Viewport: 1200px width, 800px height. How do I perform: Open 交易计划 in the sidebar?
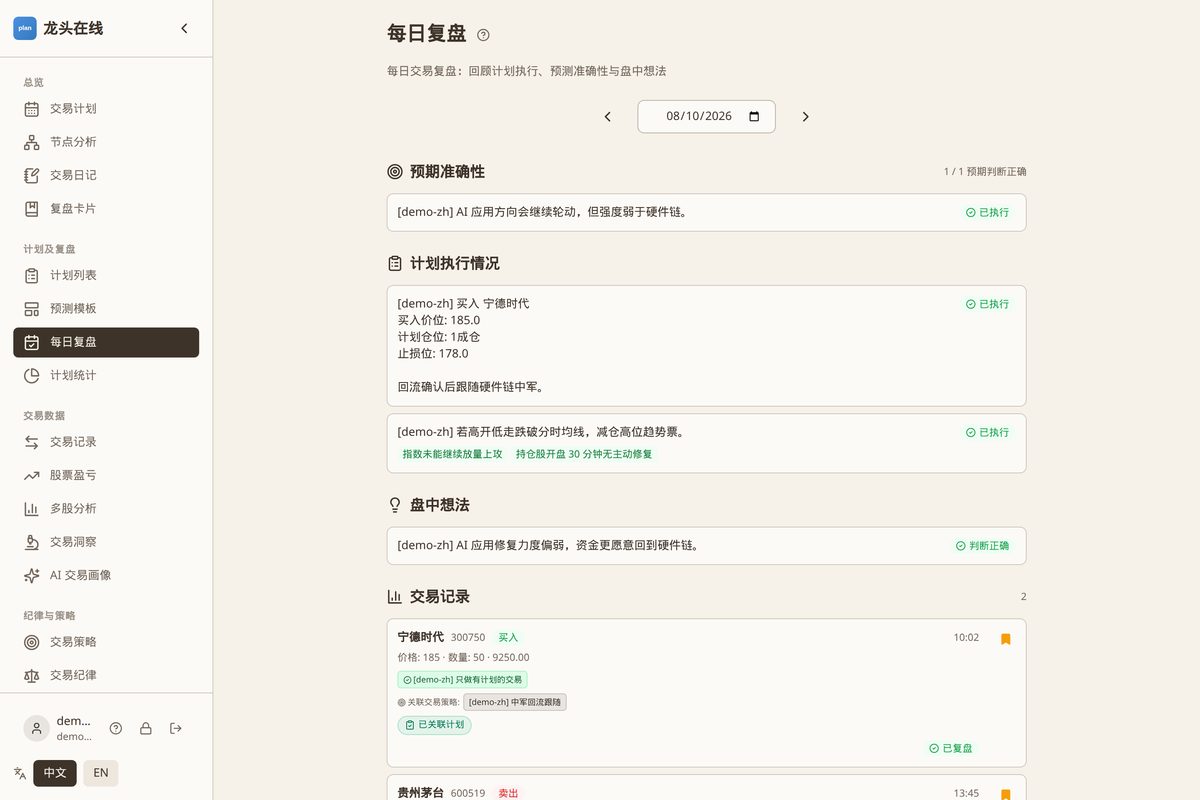[x=106, y=109]
